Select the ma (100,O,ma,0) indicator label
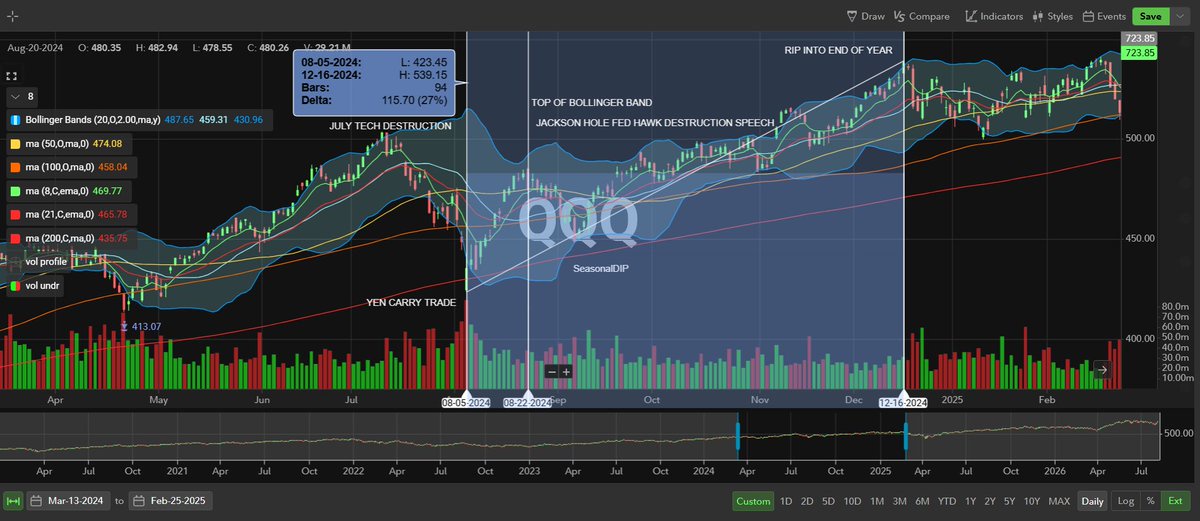Image resolution: width=1200 pixels, height=521 pixels. coord(59,167)
